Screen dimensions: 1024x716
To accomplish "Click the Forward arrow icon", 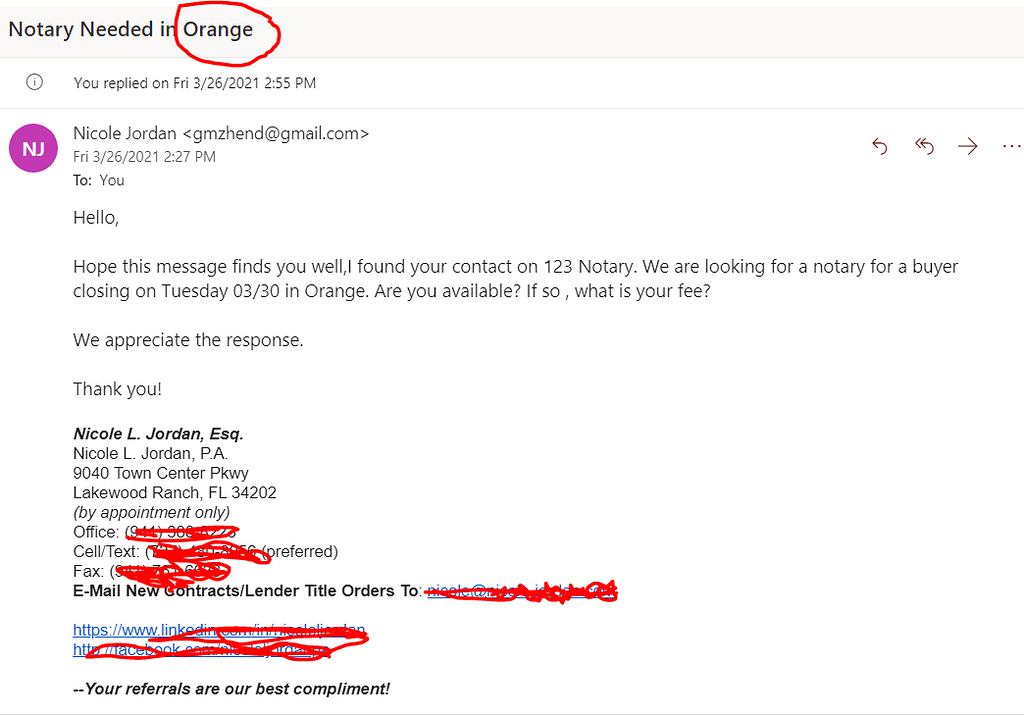I will 967,147.
